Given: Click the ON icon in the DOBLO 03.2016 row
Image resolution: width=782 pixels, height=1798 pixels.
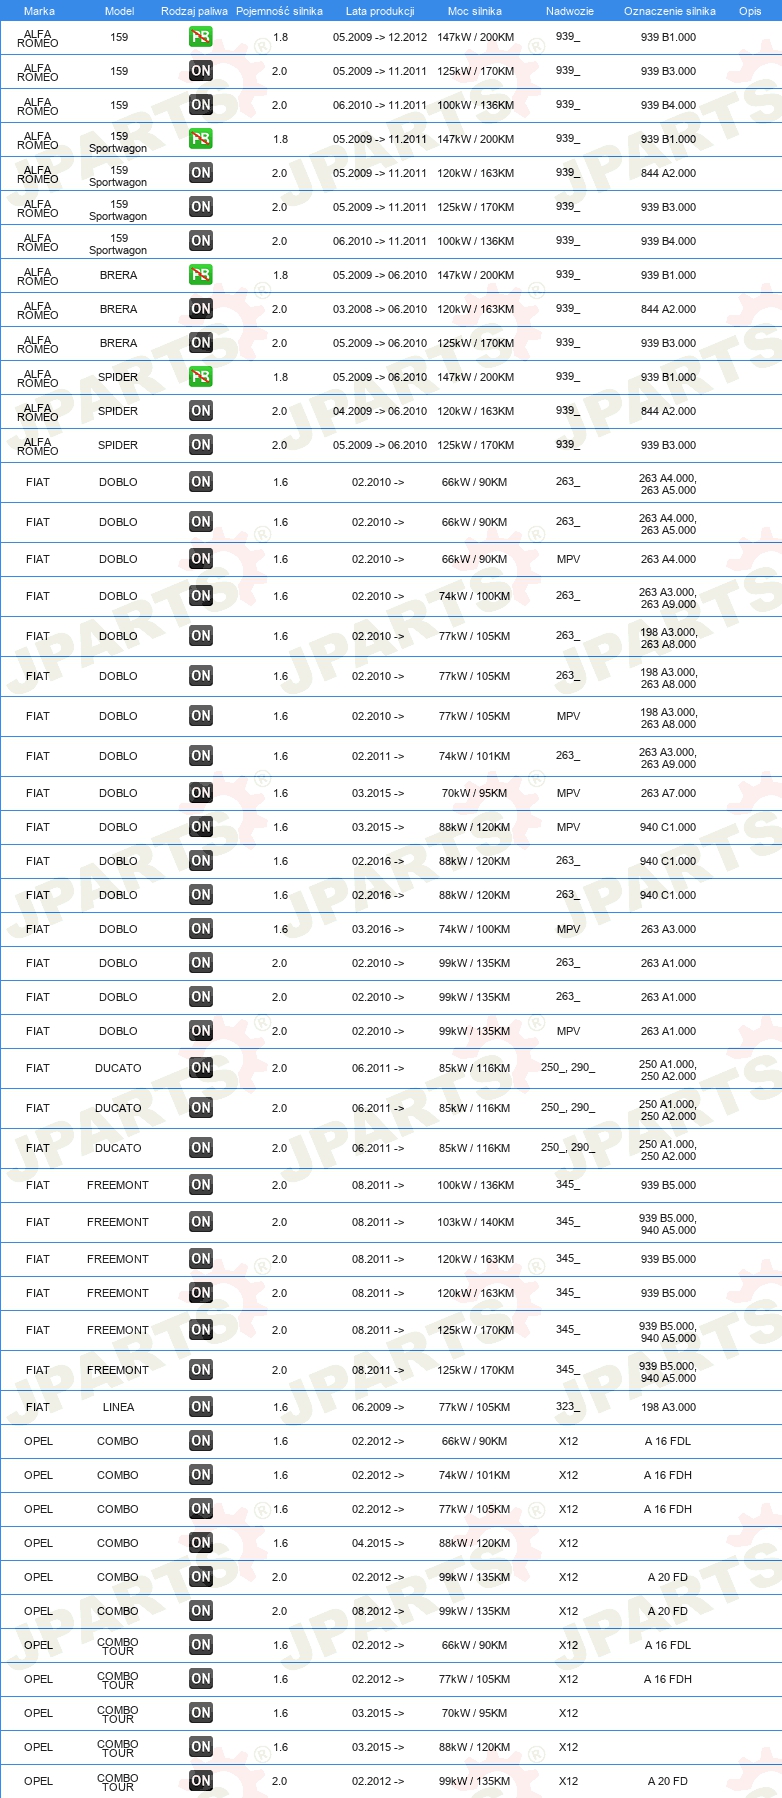Looking at the screenshot, I should click(x=201, y=929).
